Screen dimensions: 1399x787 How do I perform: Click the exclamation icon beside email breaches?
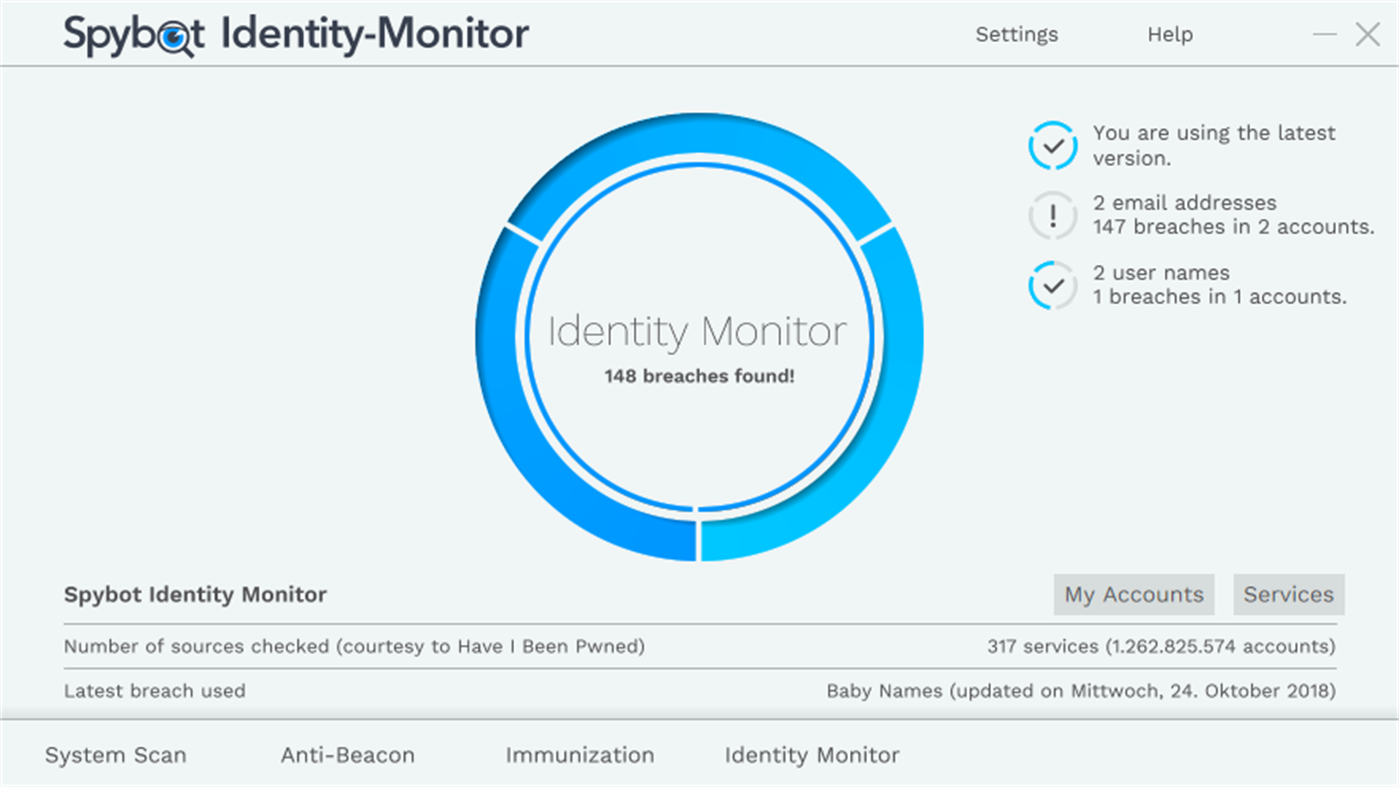[x=1052, y=215]
